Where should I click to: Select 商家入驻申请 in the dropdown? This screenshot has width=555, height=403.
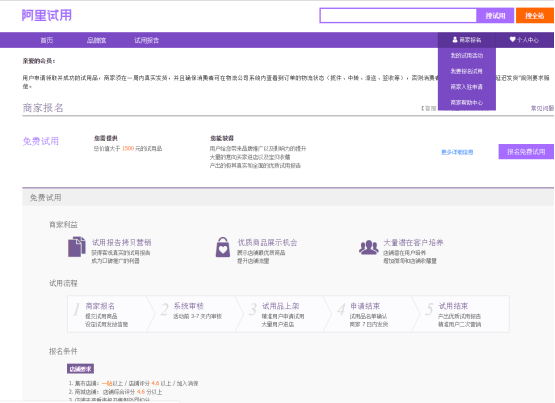point(467,87)
